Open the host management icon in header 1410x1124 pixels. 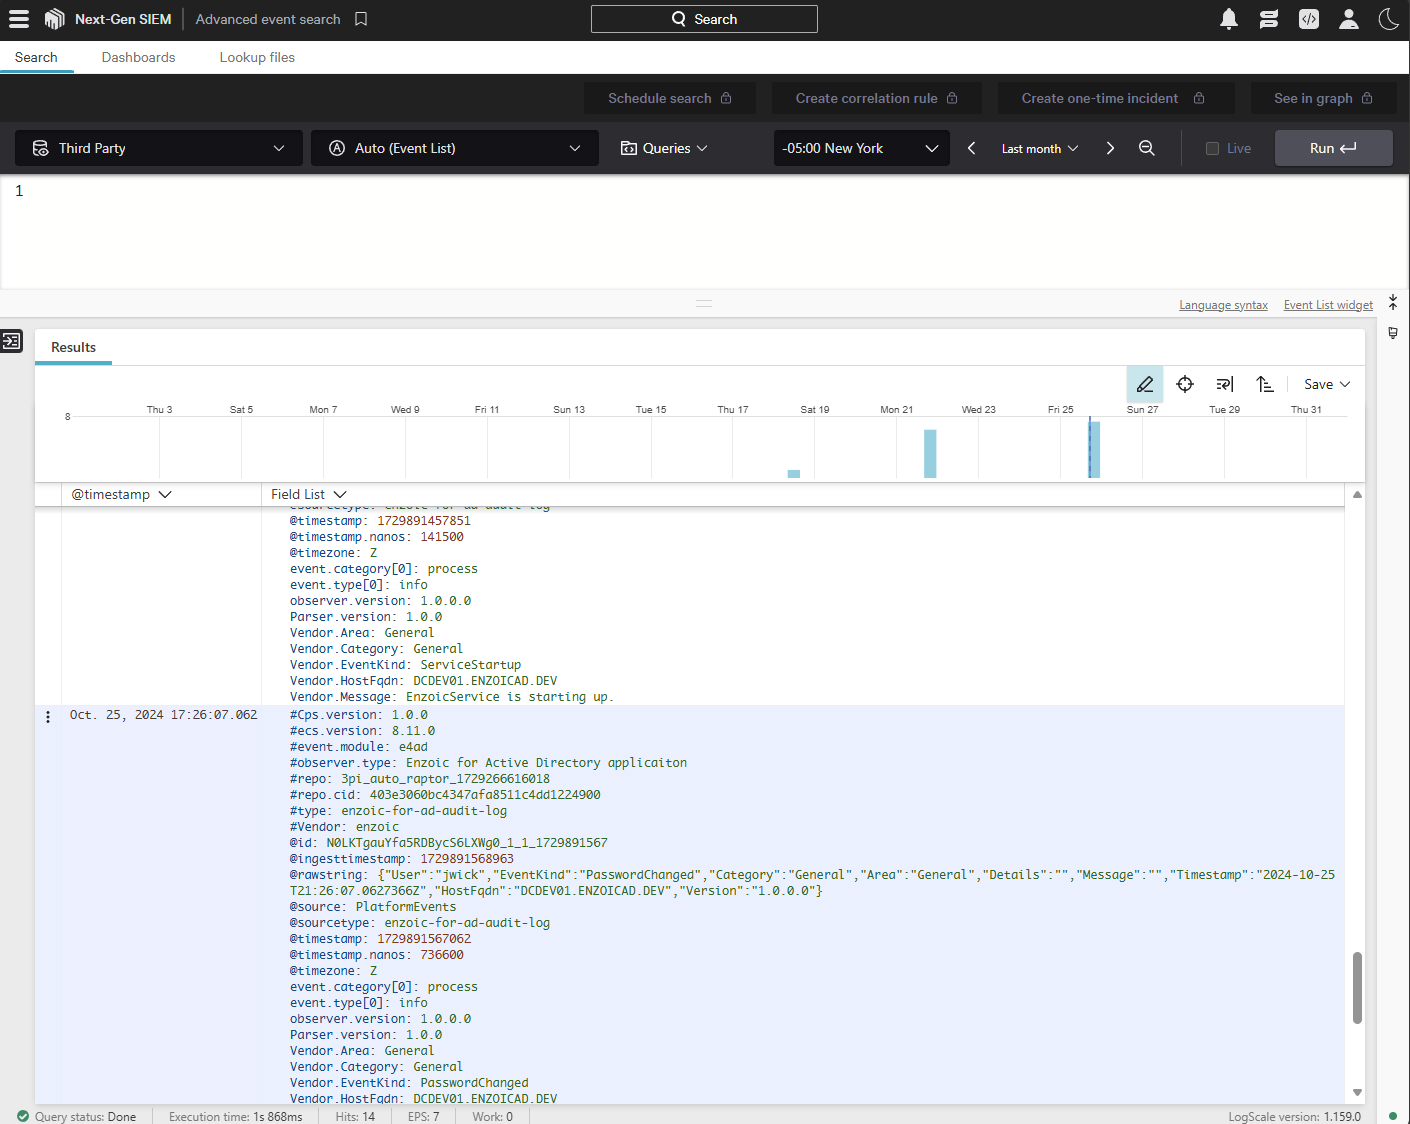[1269, 19]
